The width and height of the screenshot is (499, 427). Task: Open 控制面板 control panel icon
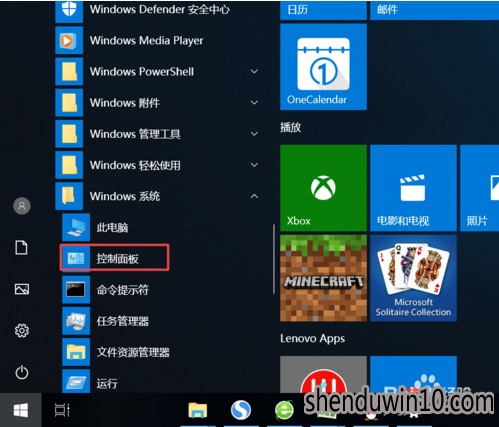pos(76,258)
